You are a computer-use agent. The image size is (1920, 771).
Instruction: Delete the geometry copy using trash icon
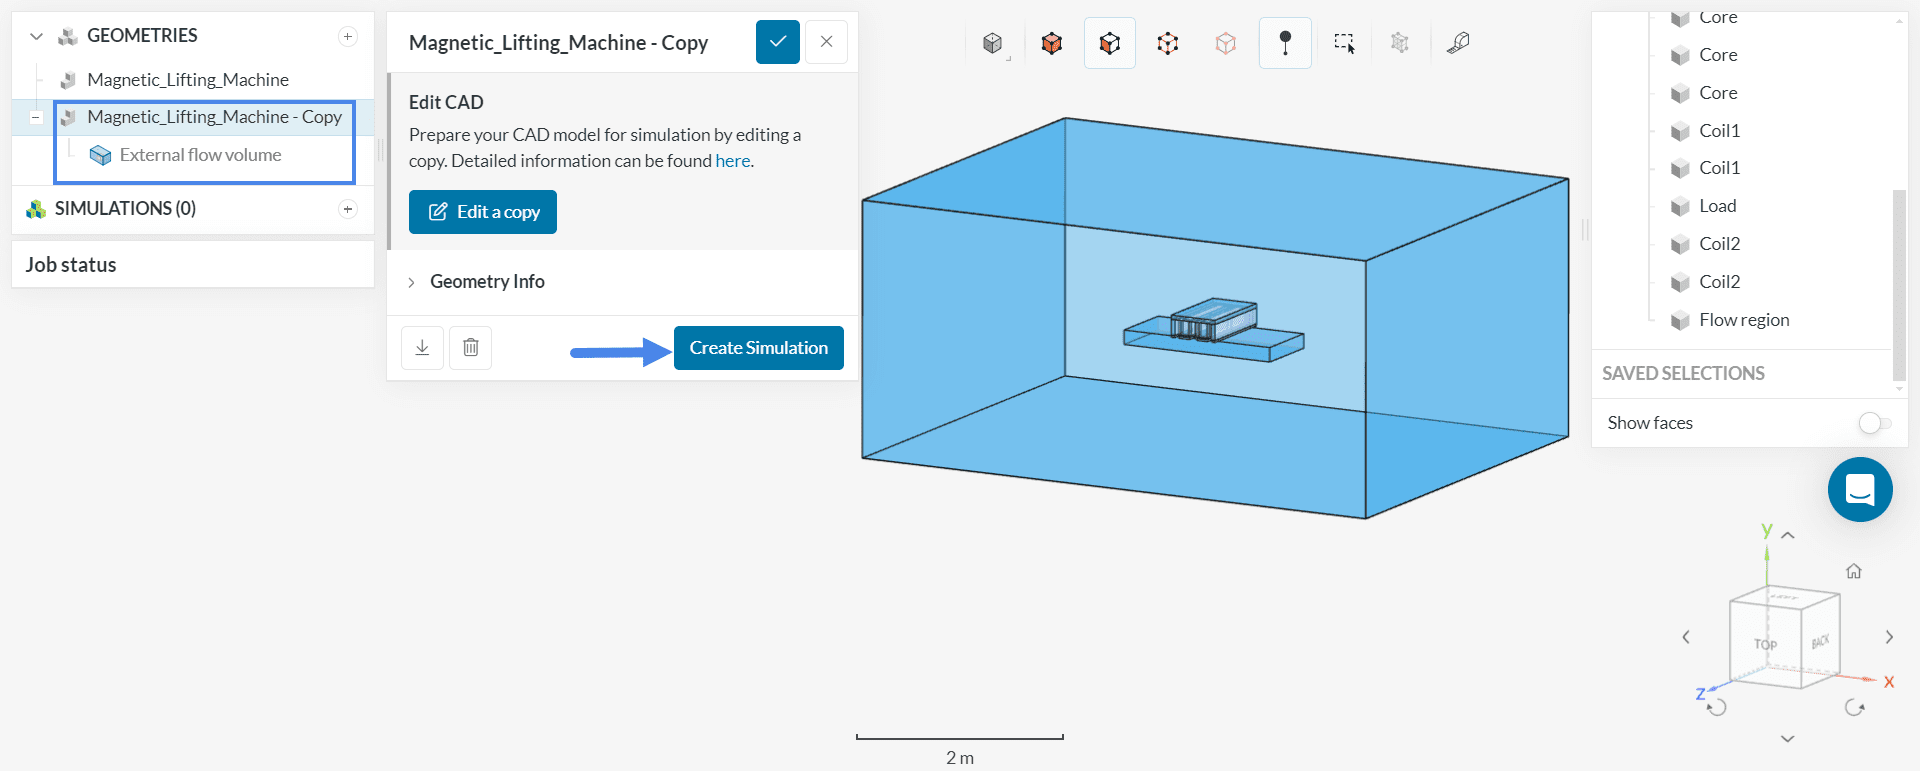(x=471, y=348)
